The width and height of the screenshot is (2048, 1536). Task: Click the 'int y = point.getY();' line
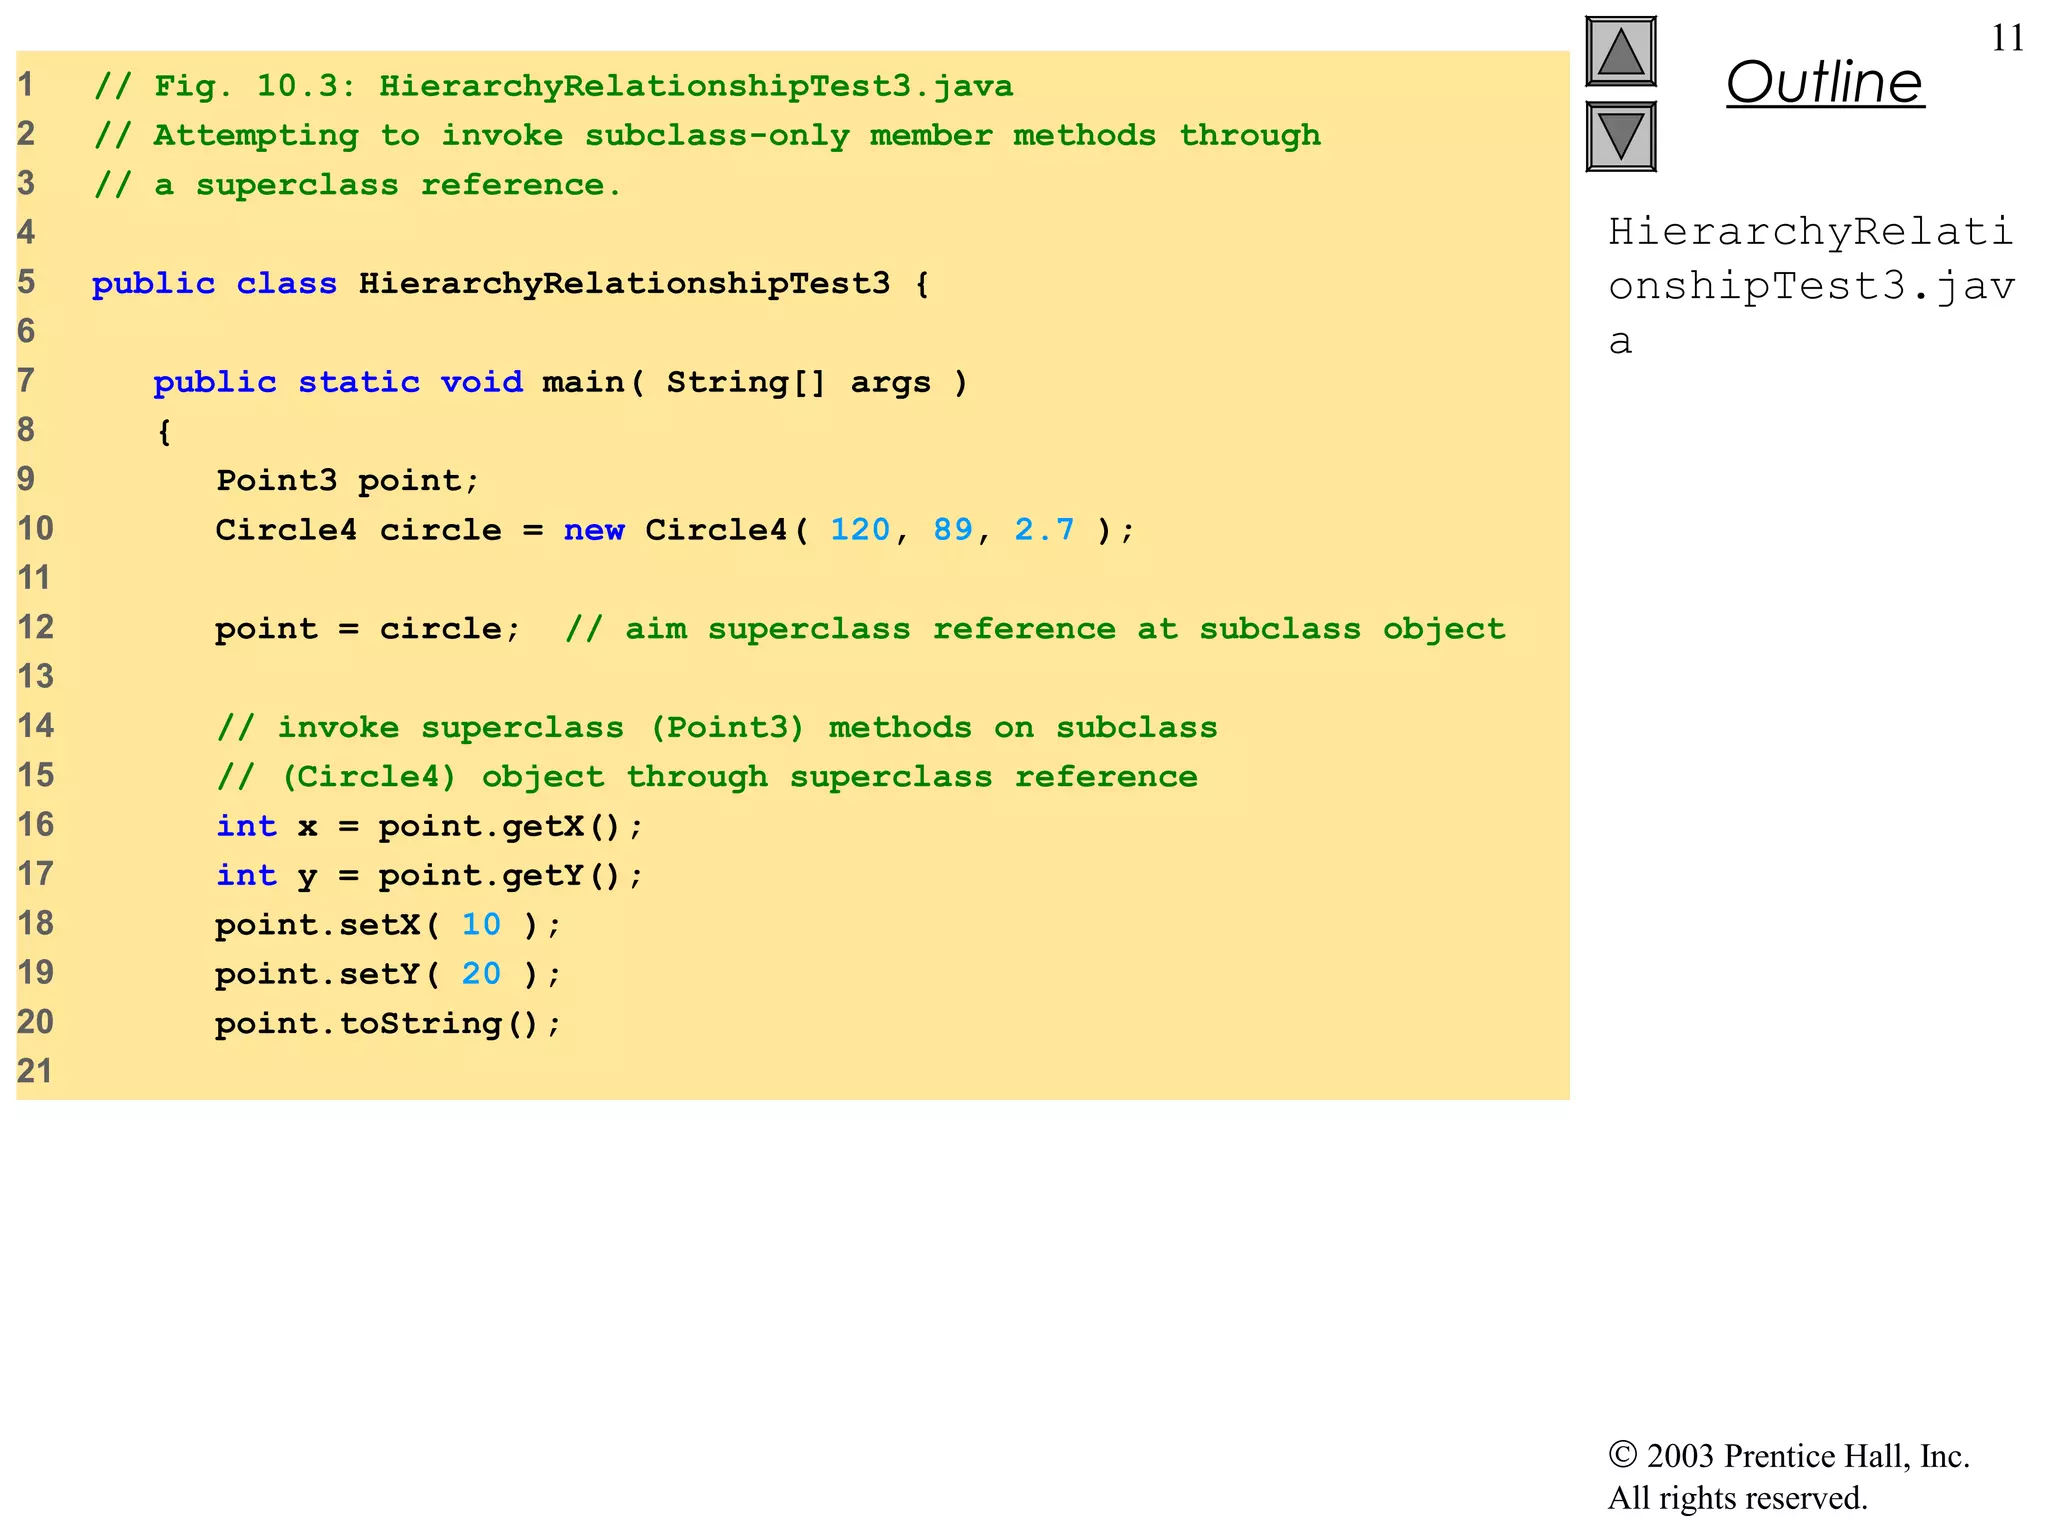coord(430,876)
